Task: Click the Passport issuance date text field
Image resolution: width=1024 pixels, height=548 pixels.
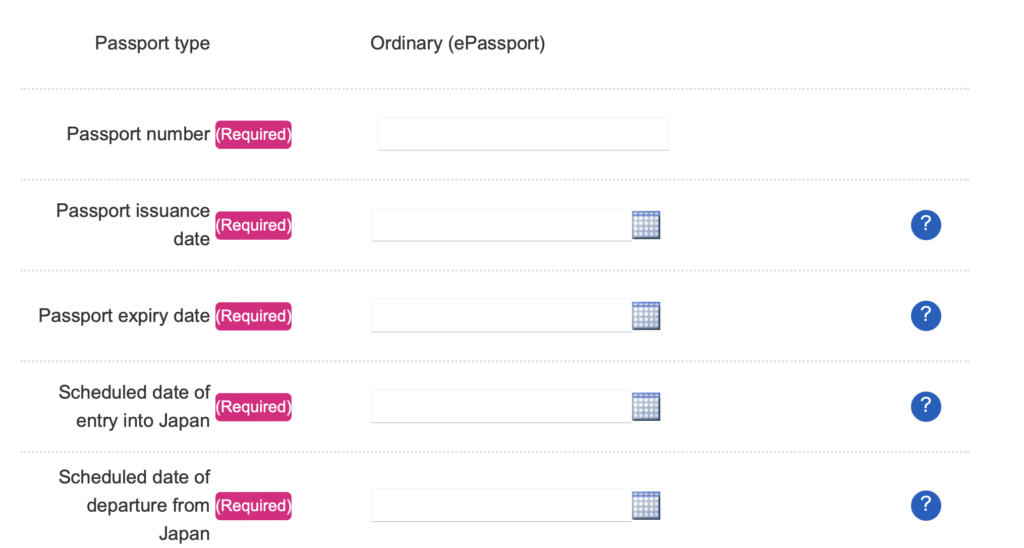Action: tap(501, 225)
